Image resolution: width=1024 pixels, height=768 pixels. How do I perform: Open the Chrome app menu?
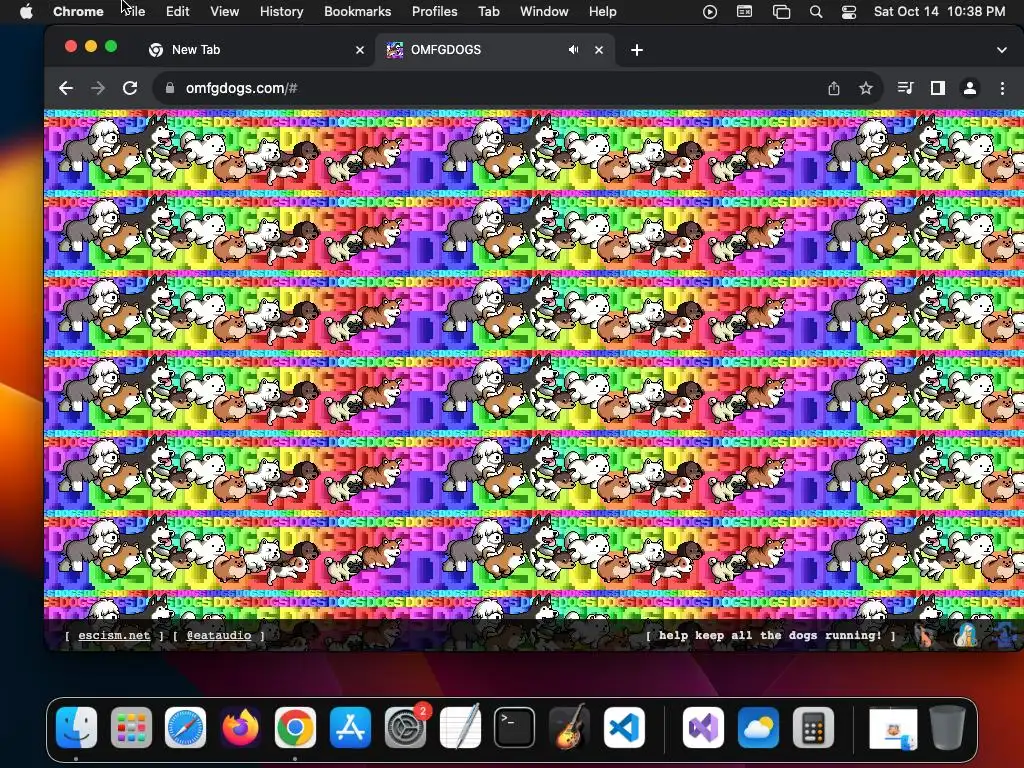click(x=78, y=11)
